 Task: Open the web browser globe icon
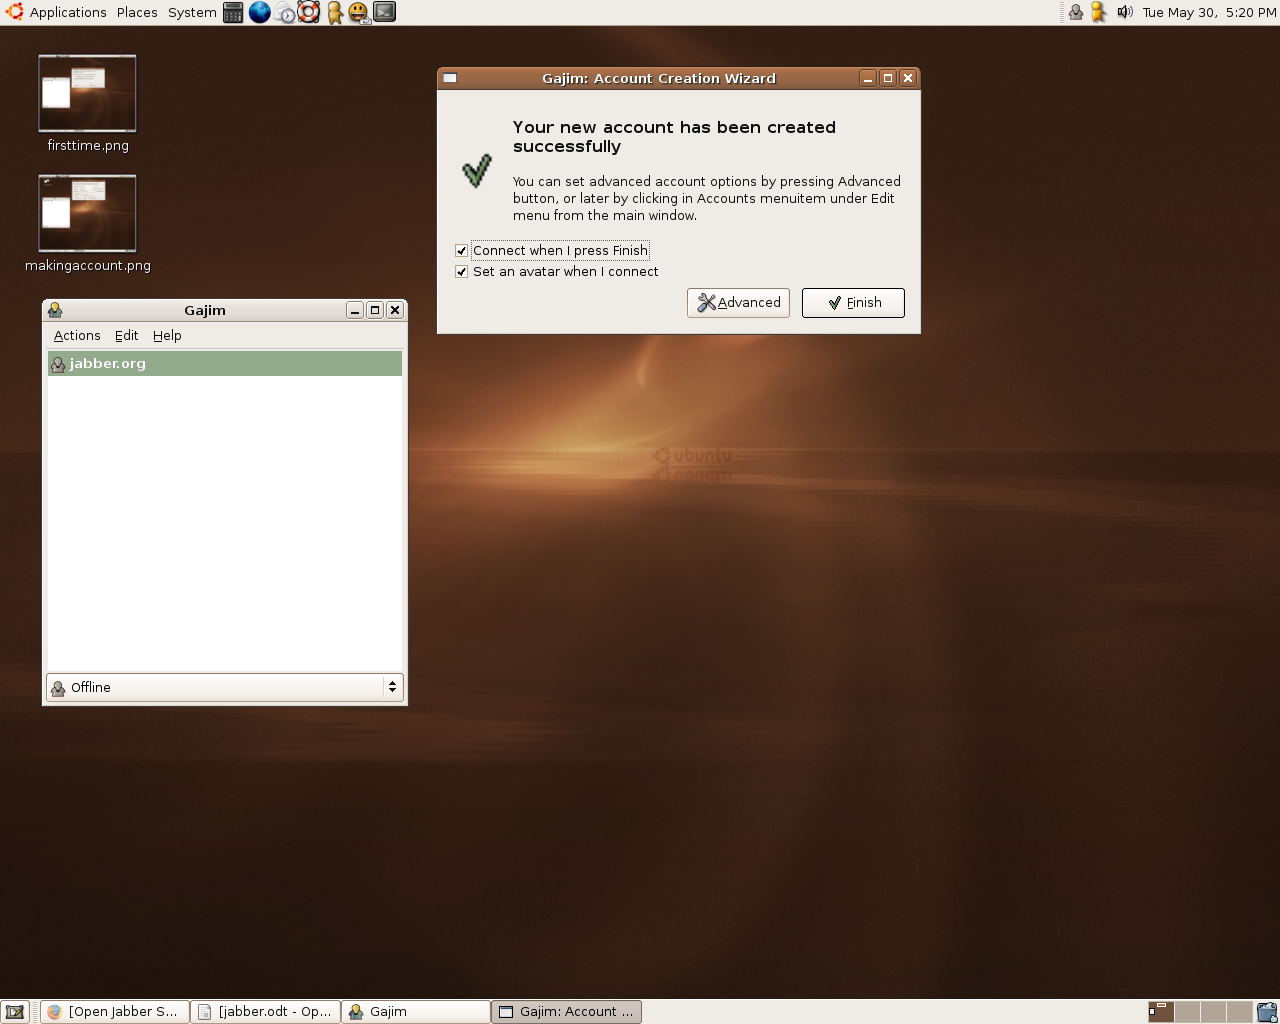tap(259, 12)
